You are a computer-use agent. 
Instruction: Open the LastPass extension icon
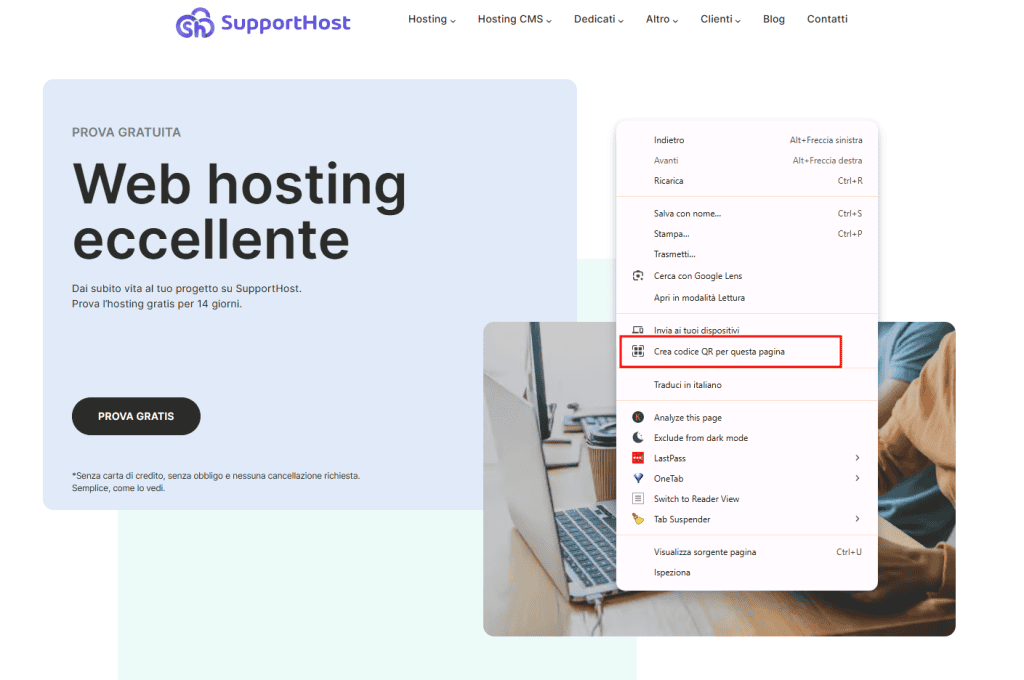point(639,457)
